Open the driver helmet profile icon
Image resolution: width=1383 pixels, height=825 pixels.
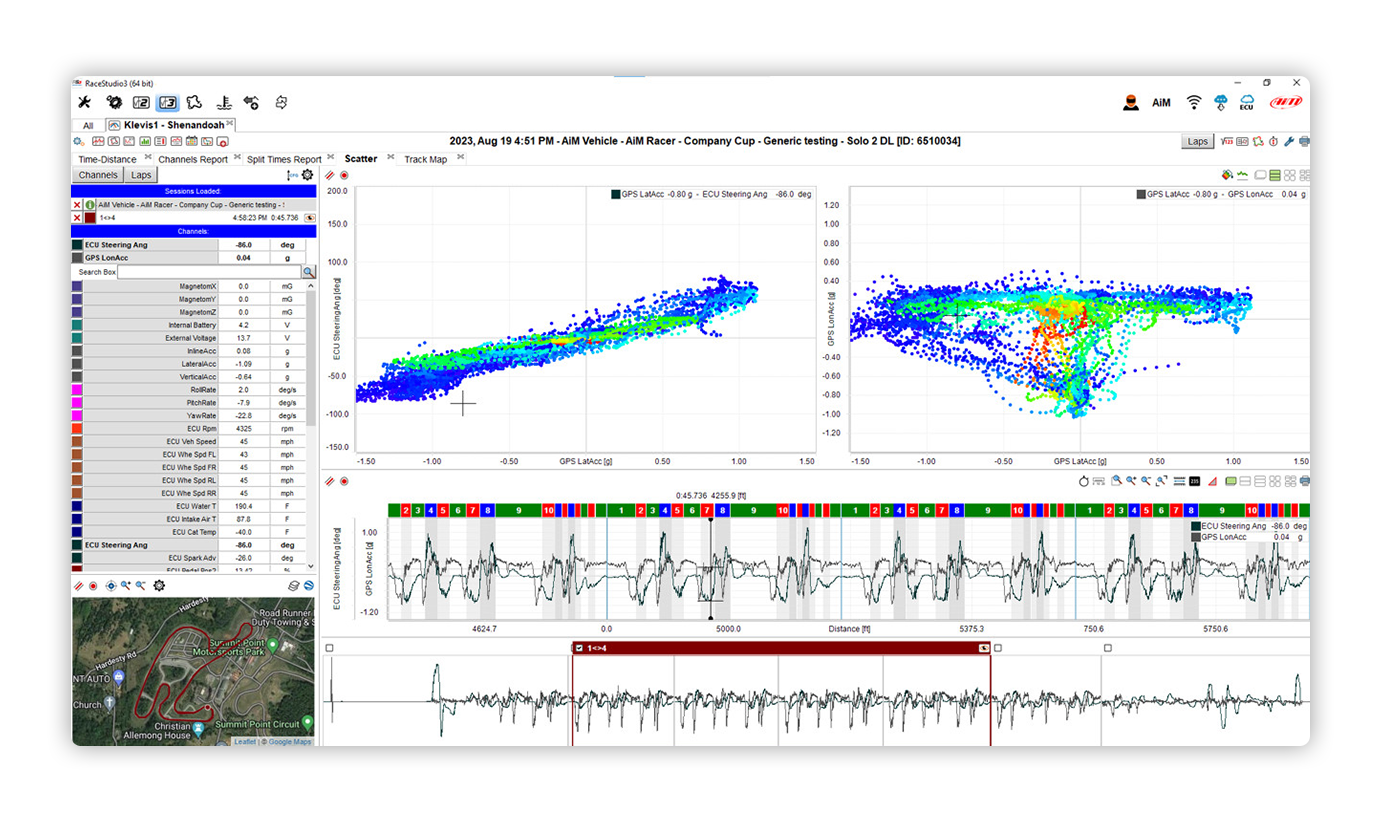click(1131, 102)
